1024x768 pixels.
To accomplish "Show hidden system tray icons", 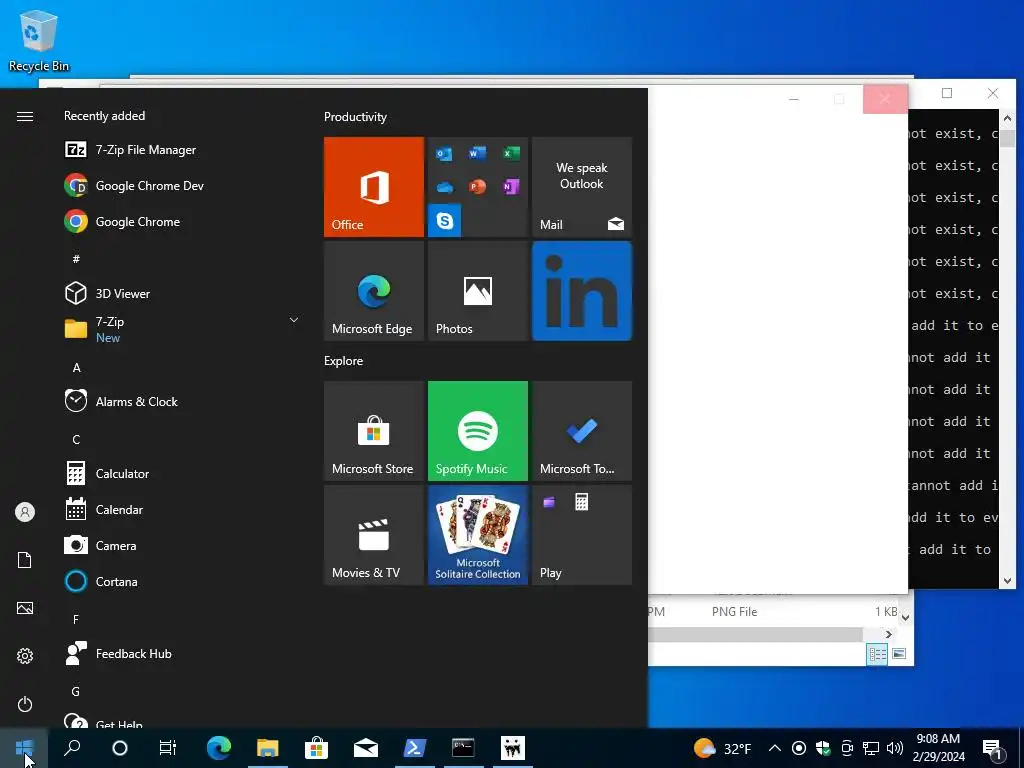I will (775, 748).
